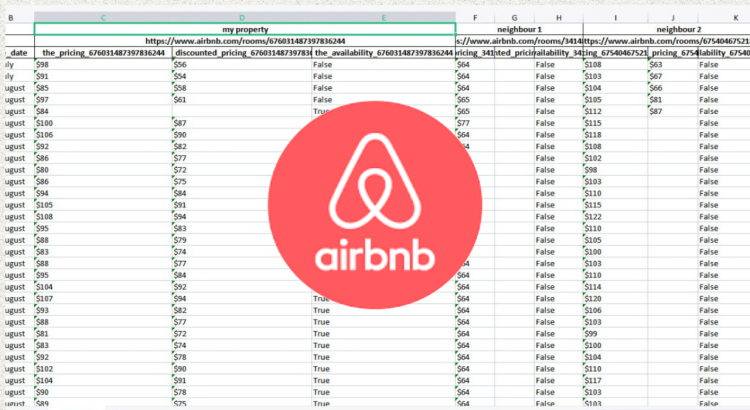750x410 pixels.
Task: Click the 'the_pricing_676031487397836244' header cell
Action: click(103, 53)
